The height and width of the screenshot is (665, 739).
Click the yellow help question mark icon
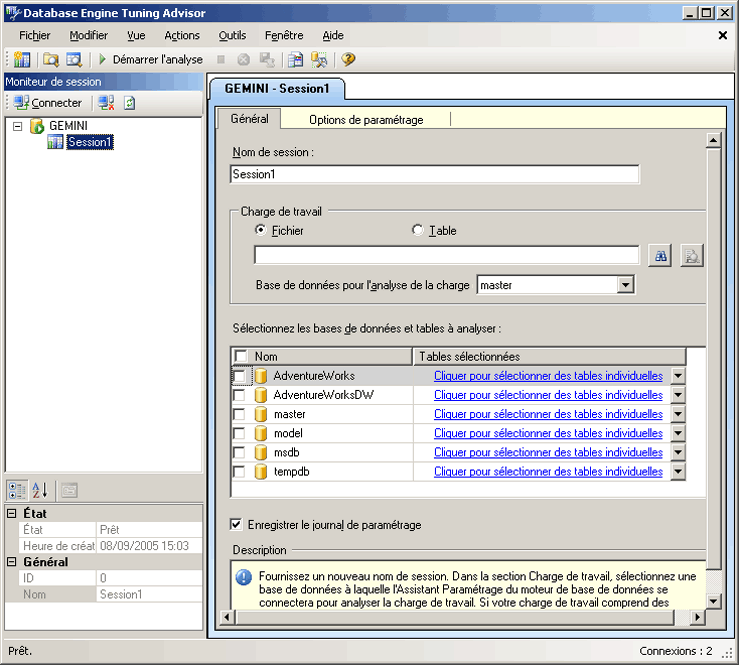(x=348, y=60)
